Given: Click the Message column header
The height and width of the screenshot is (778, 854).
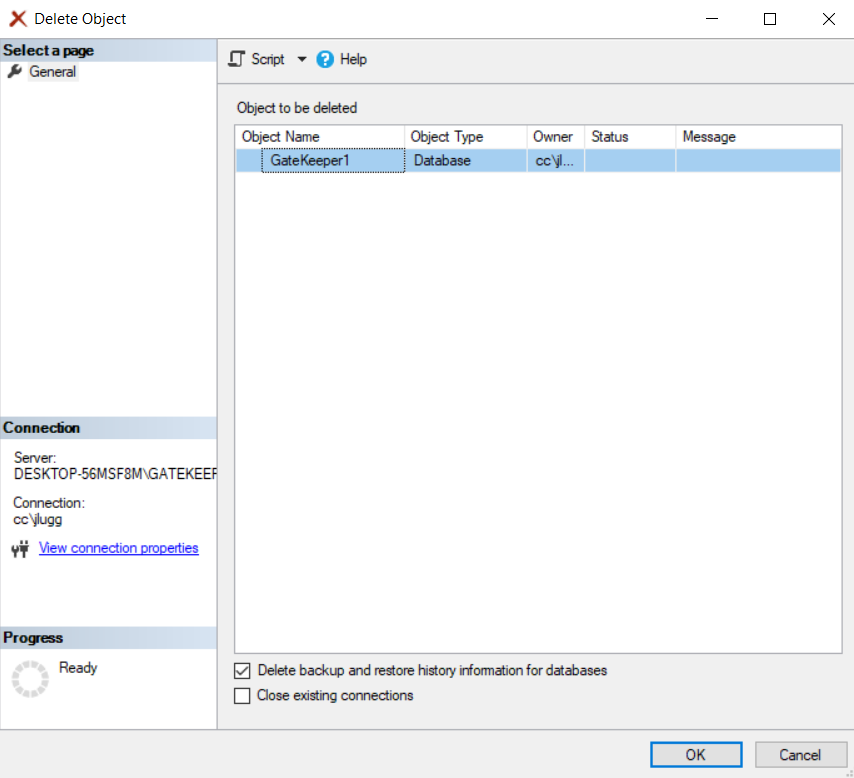Looking at the screenshot, I should (x=756, y=137).
